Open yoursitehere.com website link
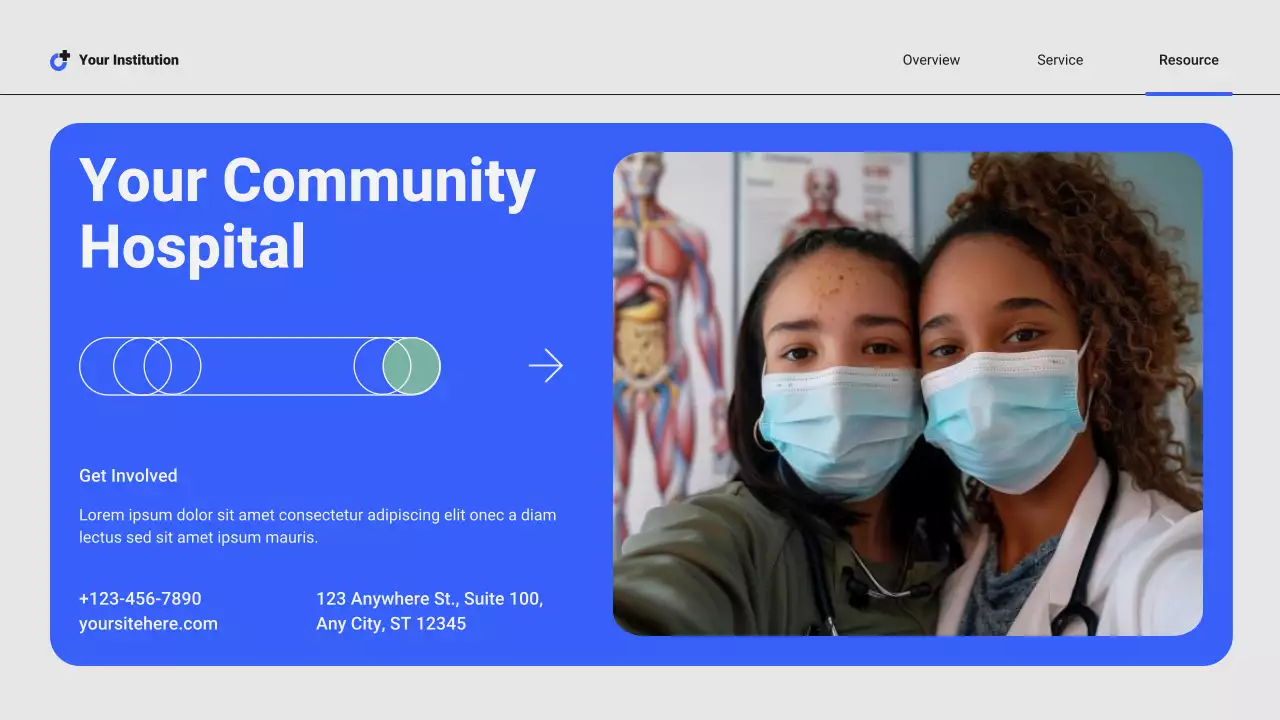This screenshot has width=1280, height=720. click(148, 623)
